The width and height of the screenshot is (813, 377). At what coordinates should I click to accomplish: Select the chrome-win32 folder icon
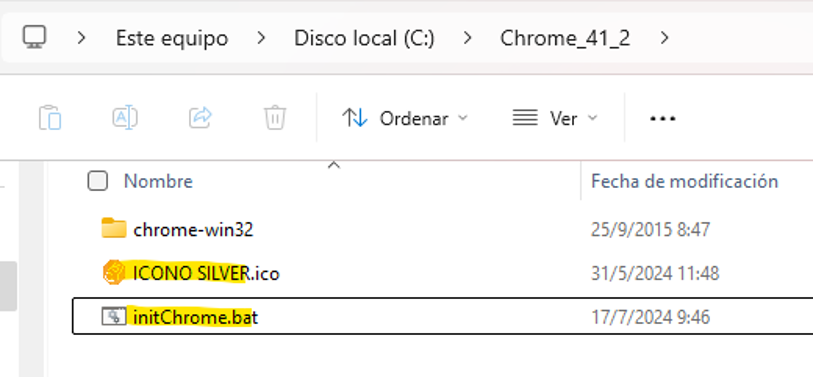coord(114,228)
